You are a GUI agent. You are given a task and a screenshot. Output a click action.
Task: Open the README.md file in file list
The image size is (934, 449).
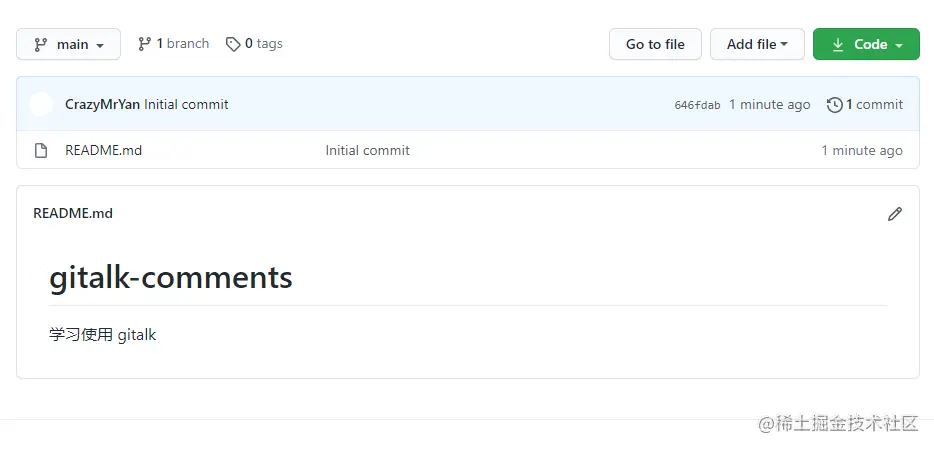103,151
